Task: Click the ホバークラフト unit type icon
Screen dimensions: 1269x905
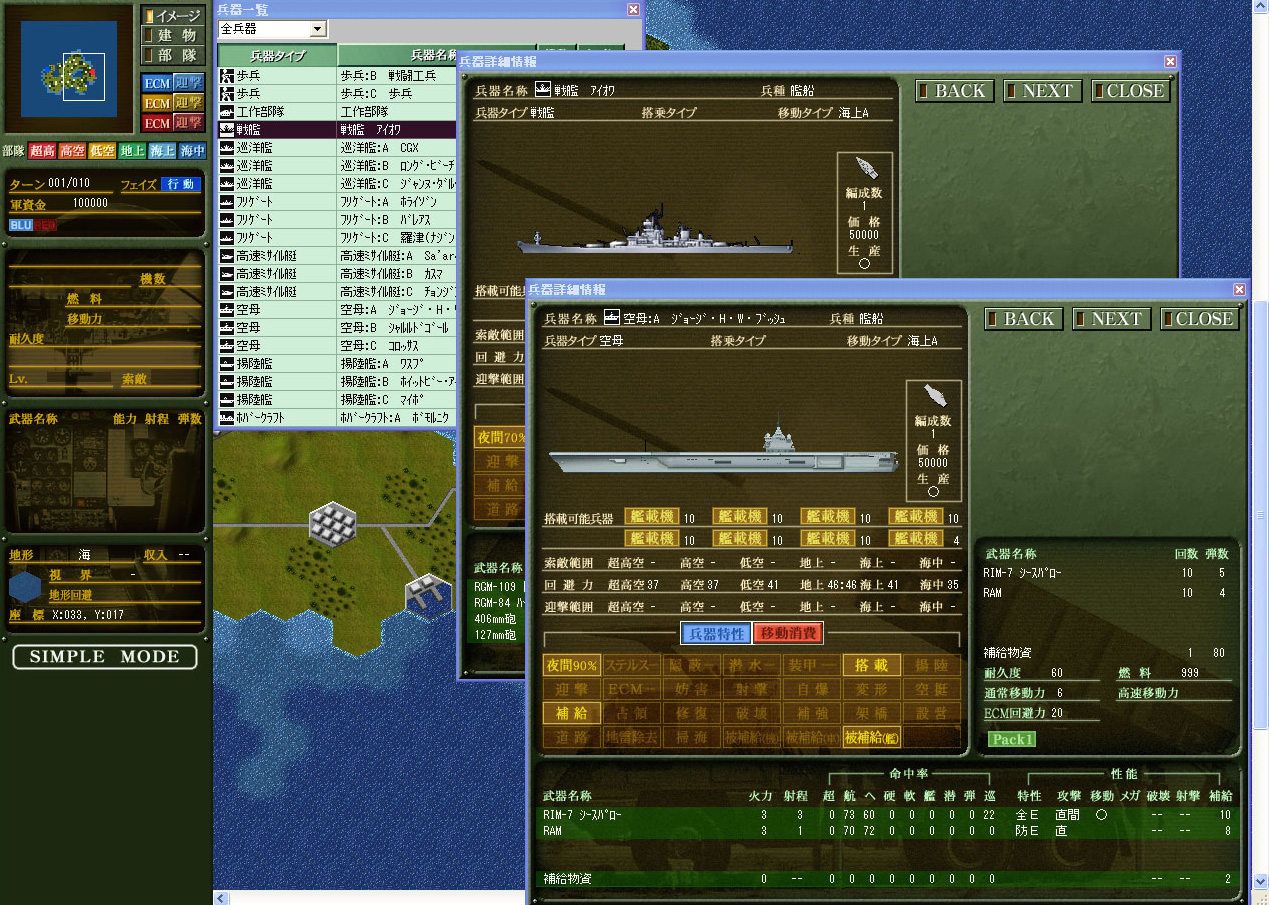Action: (227, 417)
